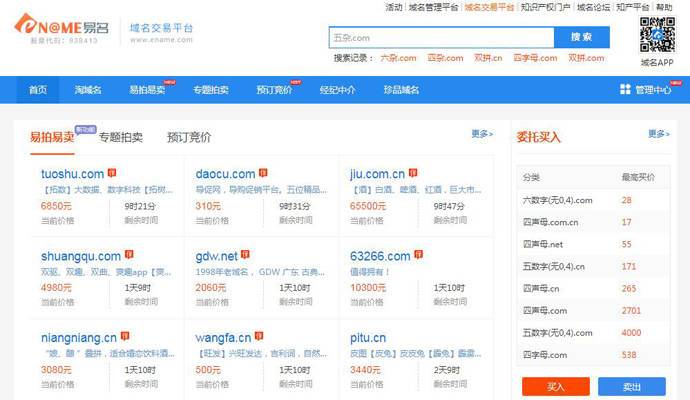Open the 域名APP QR code

(x=657, y=35)
